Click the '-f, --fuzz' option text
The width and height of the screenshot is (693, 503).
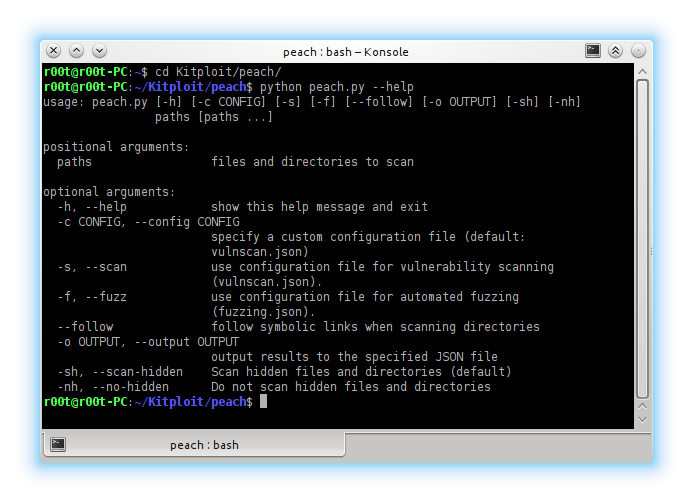(x=92, y=297)
